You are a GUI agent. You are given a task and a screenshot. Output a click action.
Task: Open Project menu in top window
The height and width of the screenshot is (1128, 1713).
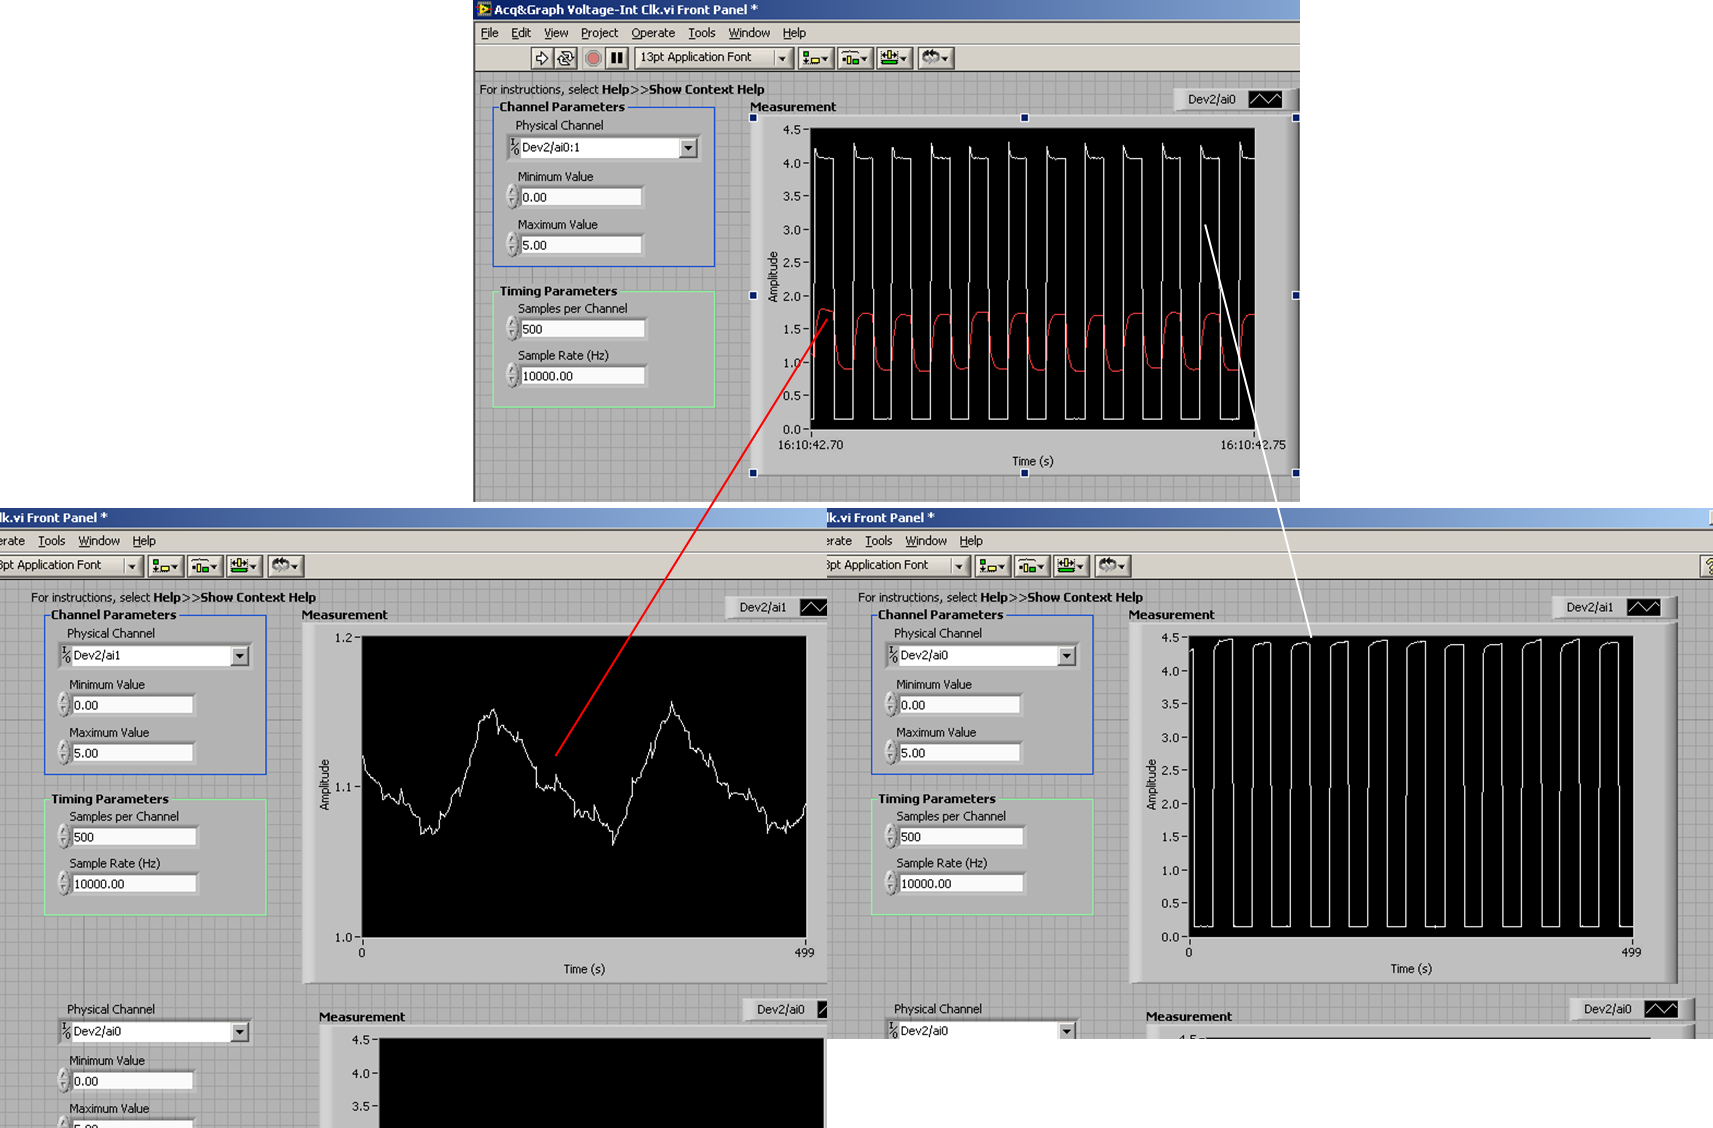pyautogui.click(x=599, y=33)
